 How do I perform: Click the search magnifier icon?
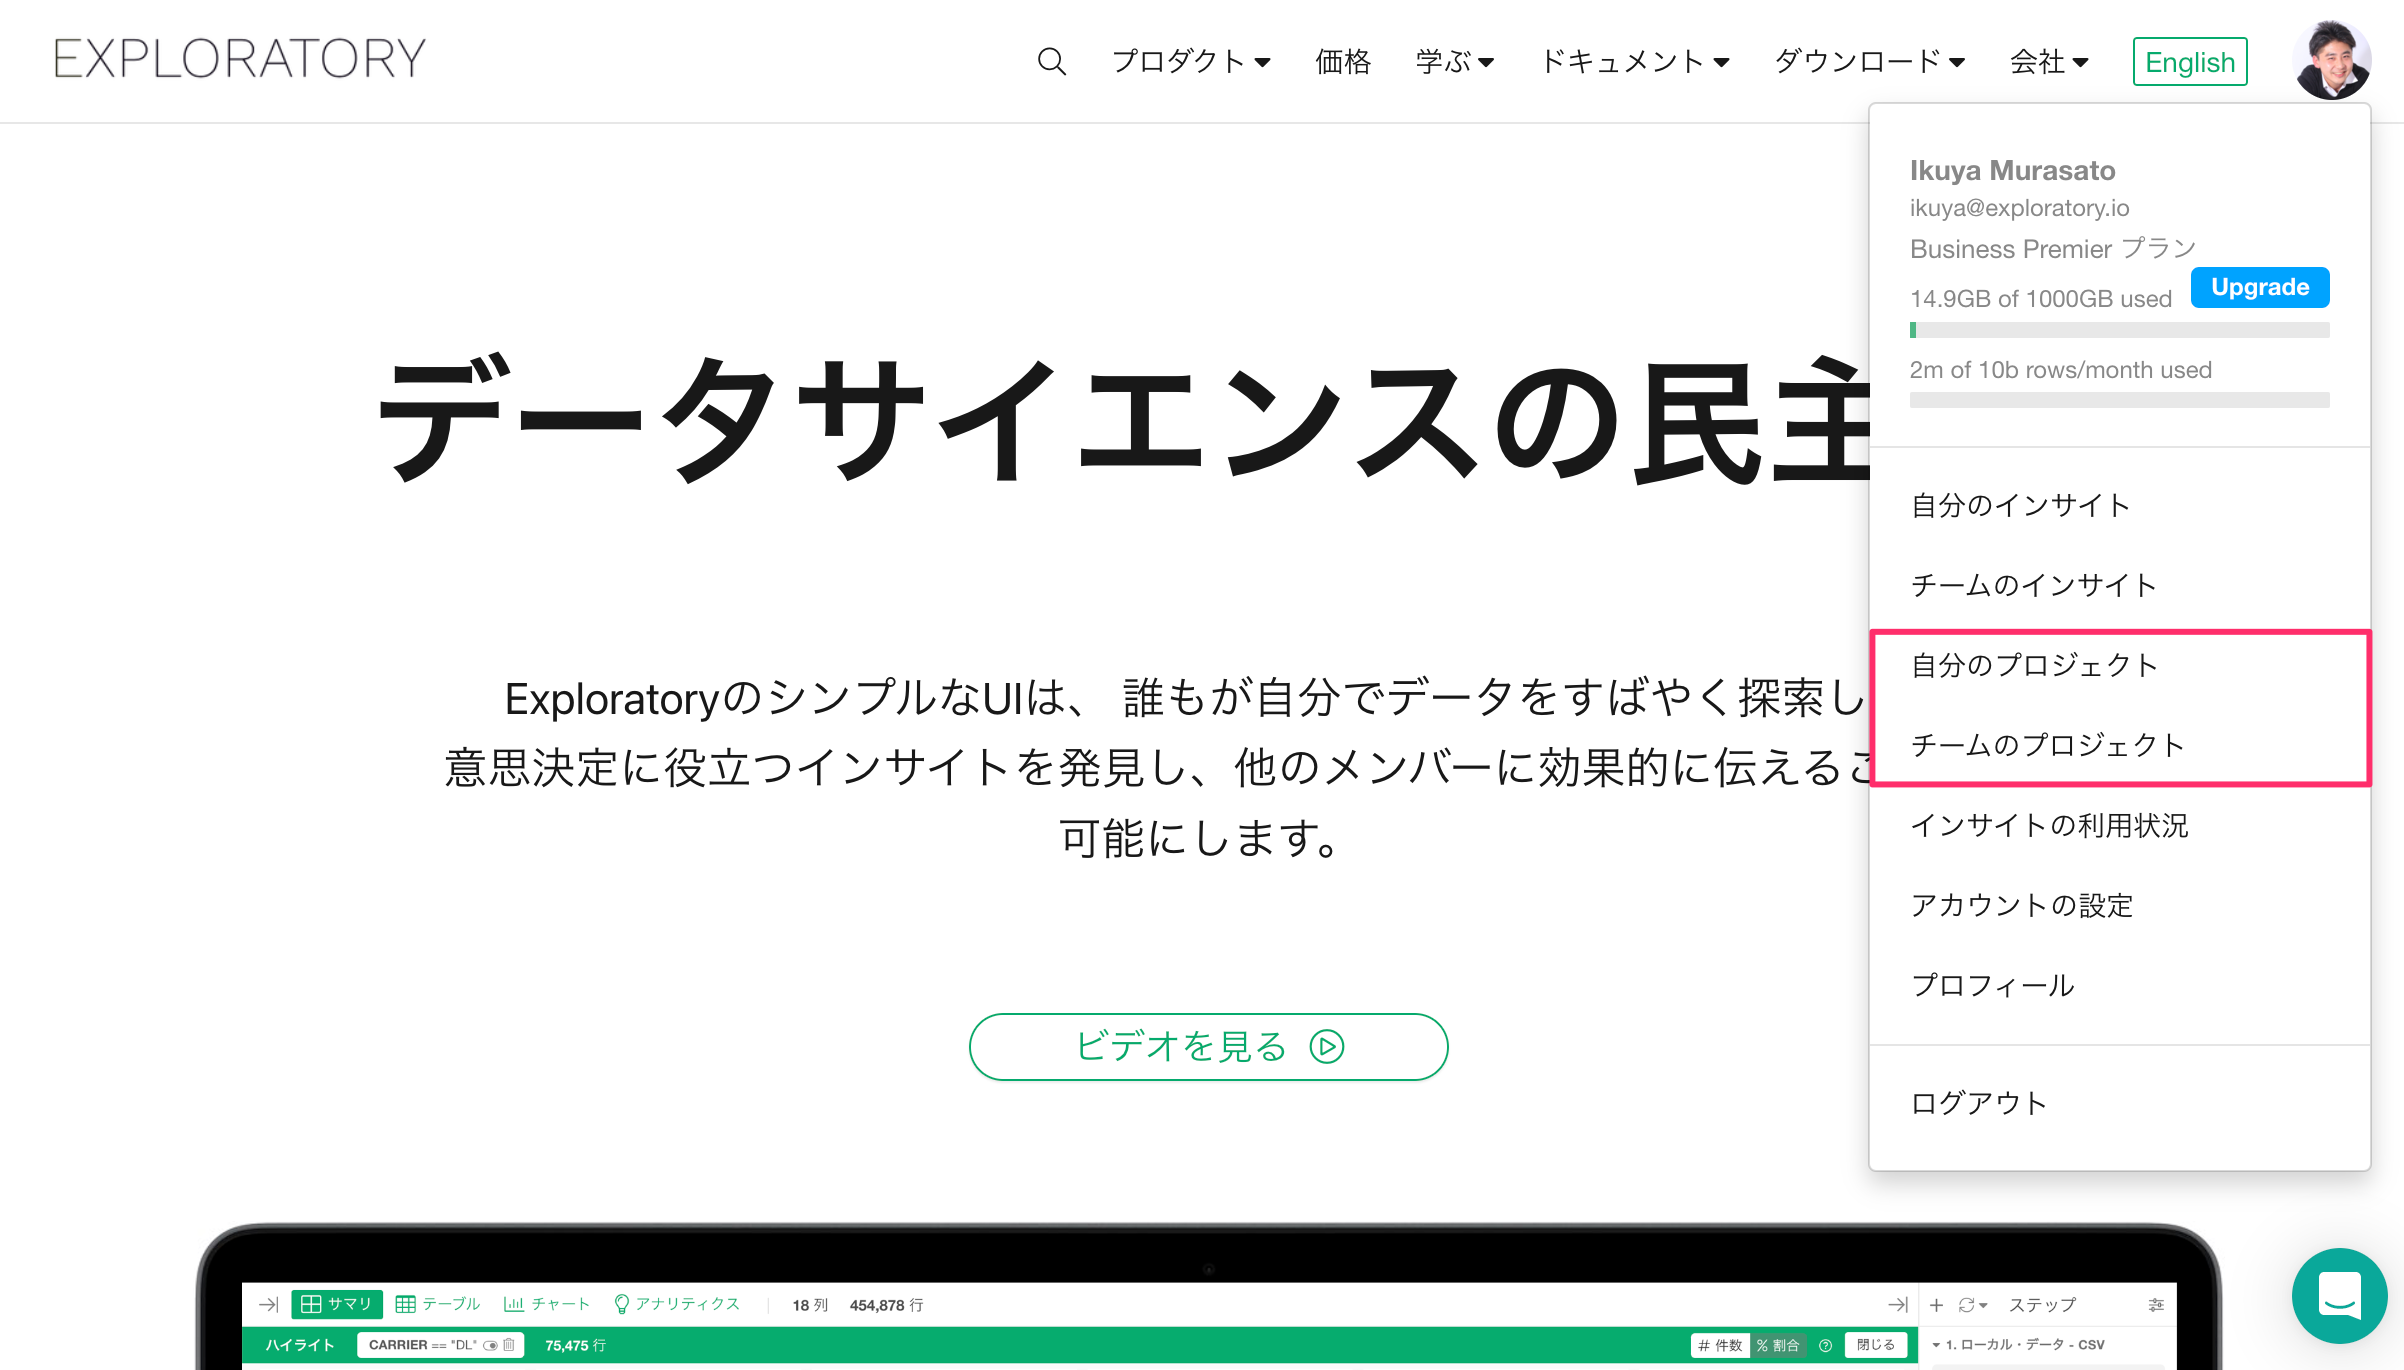coord(1051,62)
